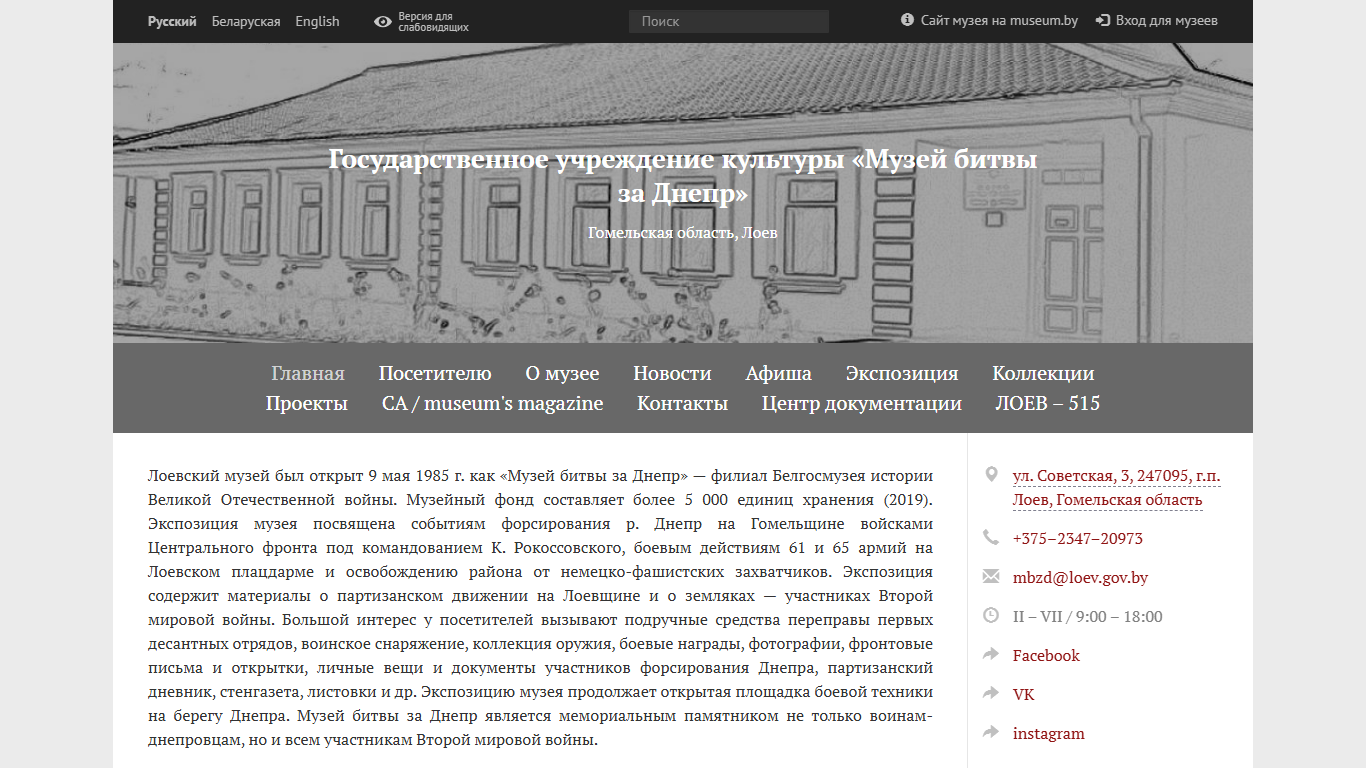Switch language to Русский
1366x768 pixels.
pos(172,21)
